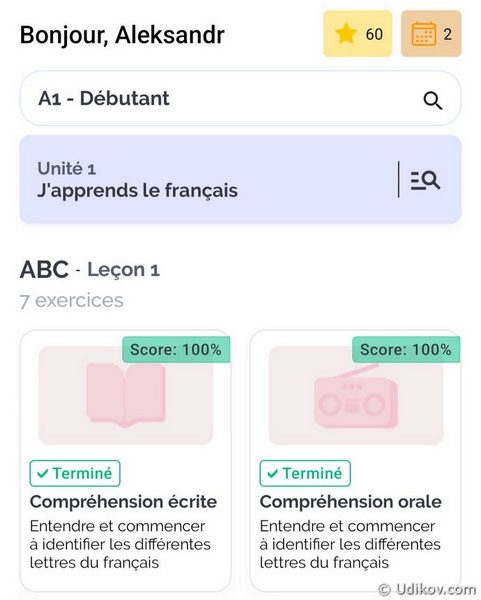
Task: Expand the Unité 1 J'apprends le français panel
Action: coord(240,179)
